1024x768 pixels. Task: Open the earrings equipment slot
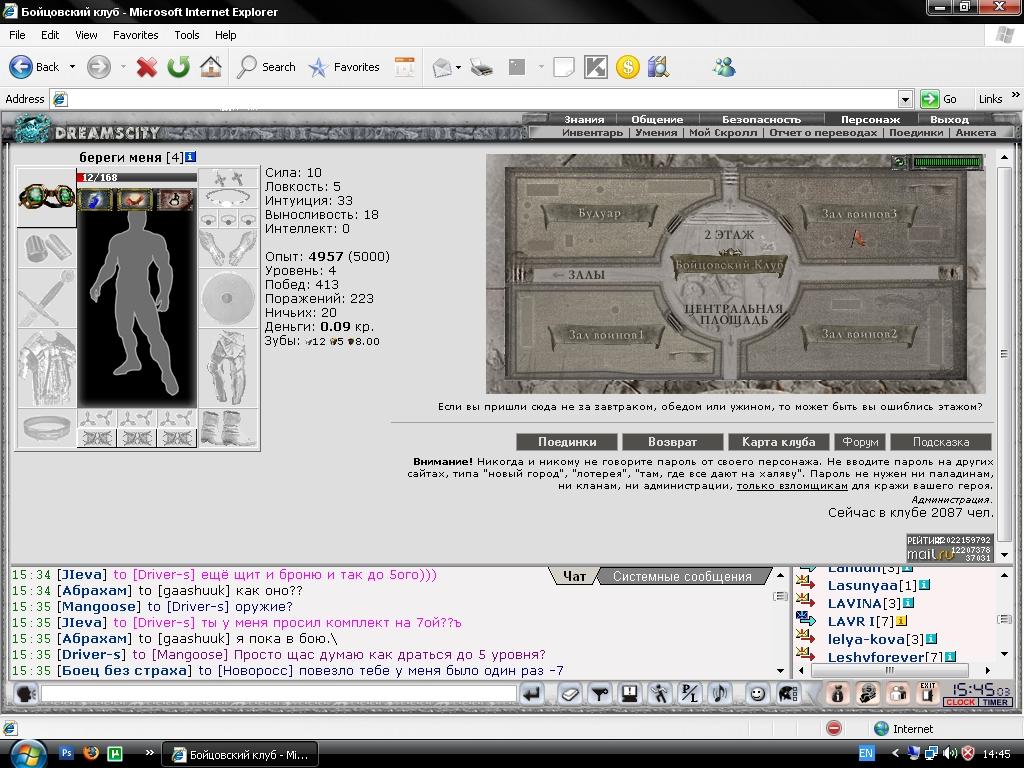point(228,177)
